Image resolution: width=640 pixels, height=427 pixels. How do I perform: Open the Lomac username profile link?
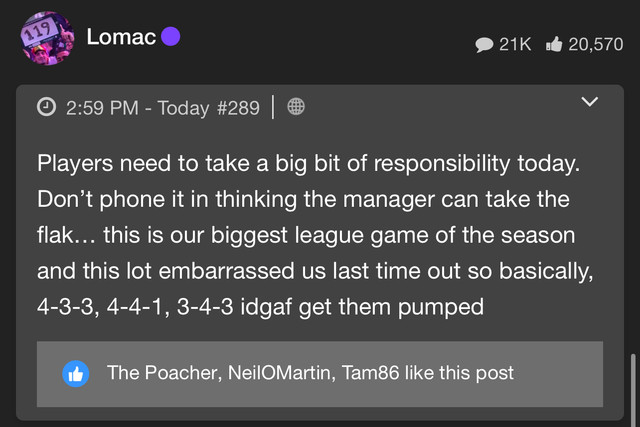pyautogui.click(x=121, y=37)
